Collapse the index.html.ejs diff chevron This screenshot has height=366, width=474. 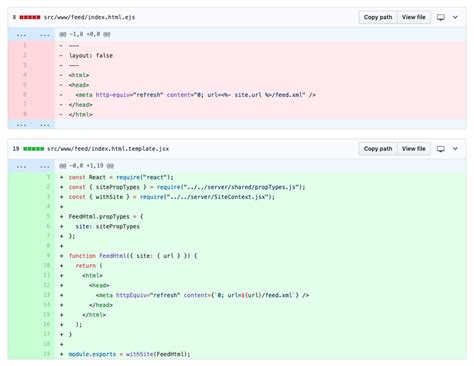click(x=455, y=17)
